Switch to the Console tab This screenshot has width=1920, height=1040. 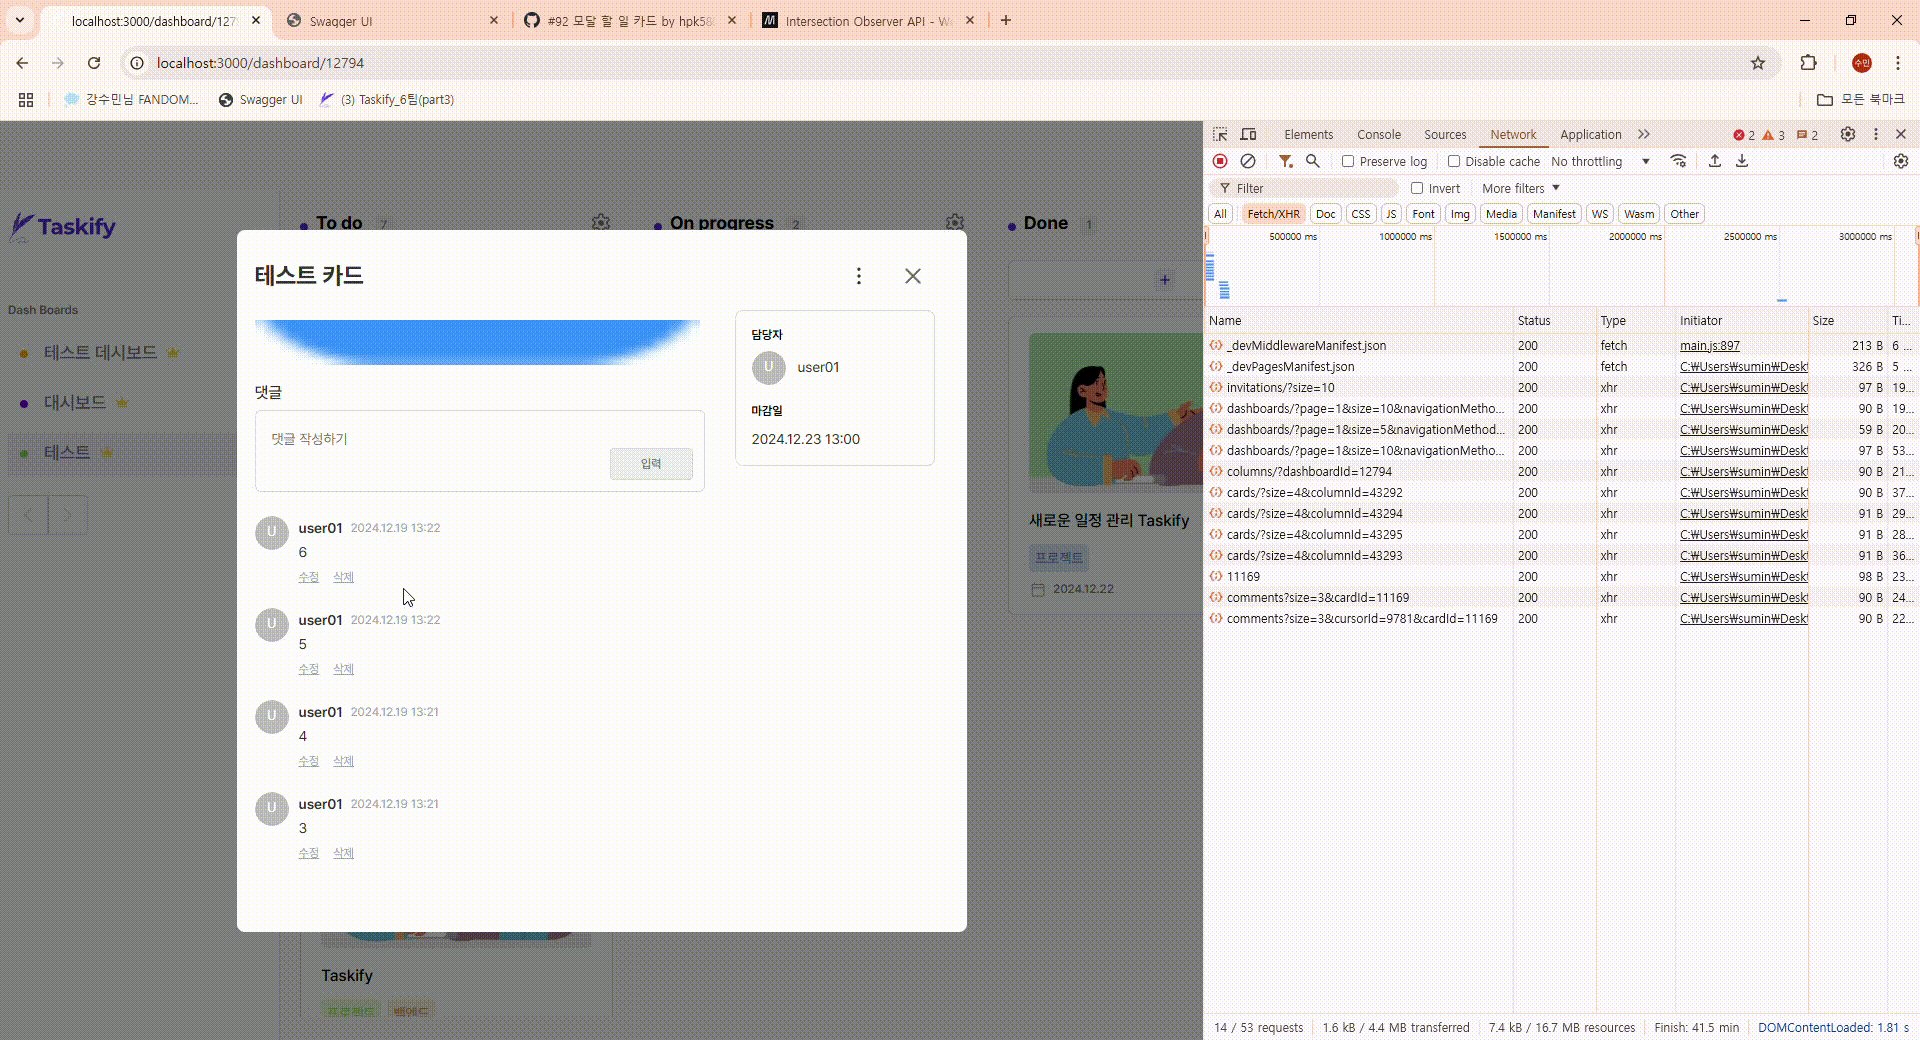(1378, 134)
